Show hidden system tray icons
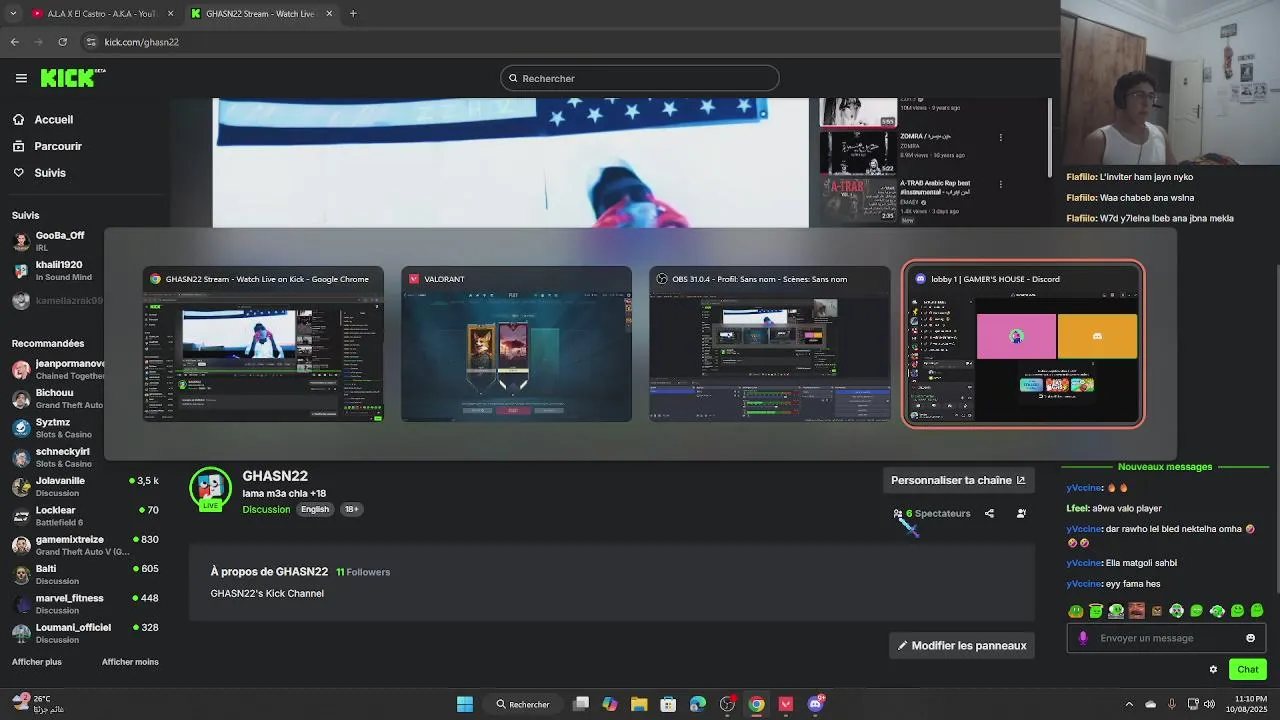Image resolution: width=1280 pixels, height=720 pixels. coord(1129,704)
